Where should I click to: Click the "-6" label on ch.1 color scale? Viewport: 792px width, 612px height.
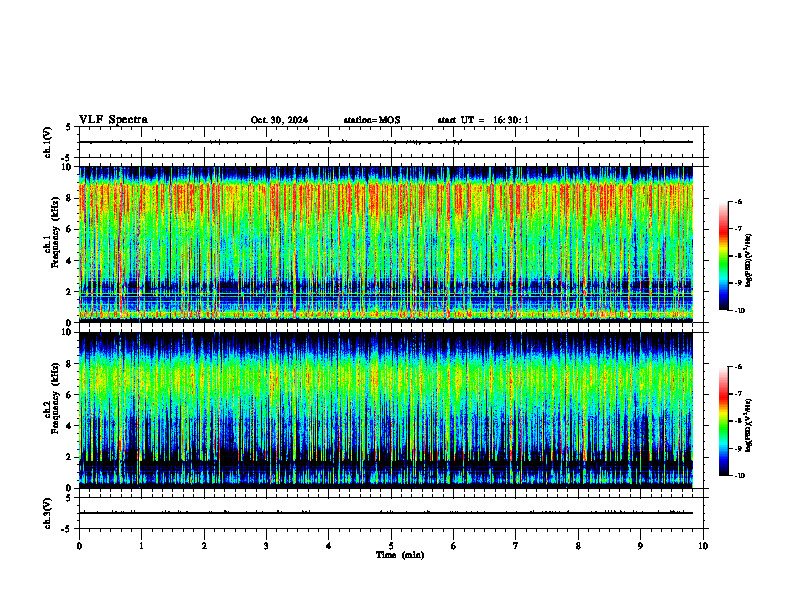coord(738,201)
